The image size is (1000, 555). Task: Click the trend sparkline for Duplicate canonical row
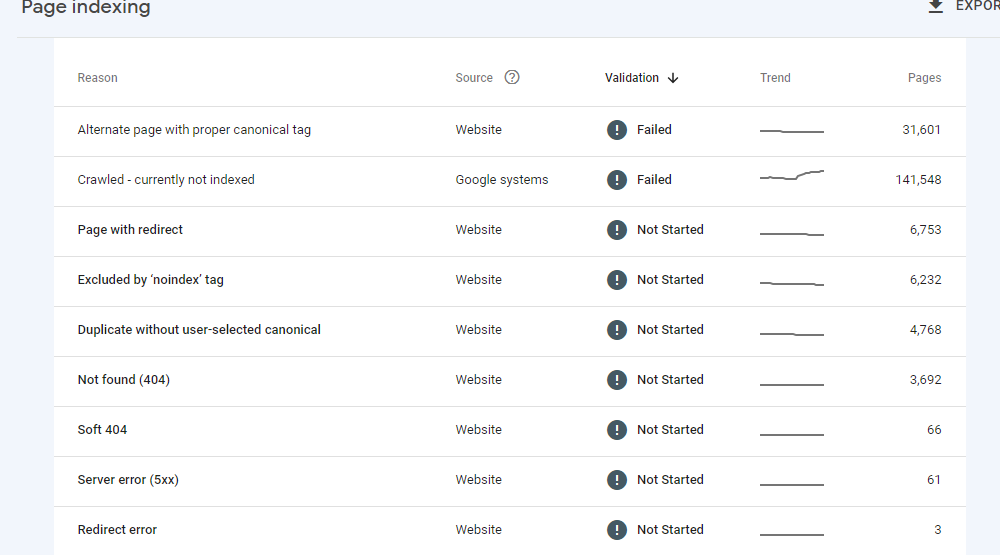click(x=791, y=334)
